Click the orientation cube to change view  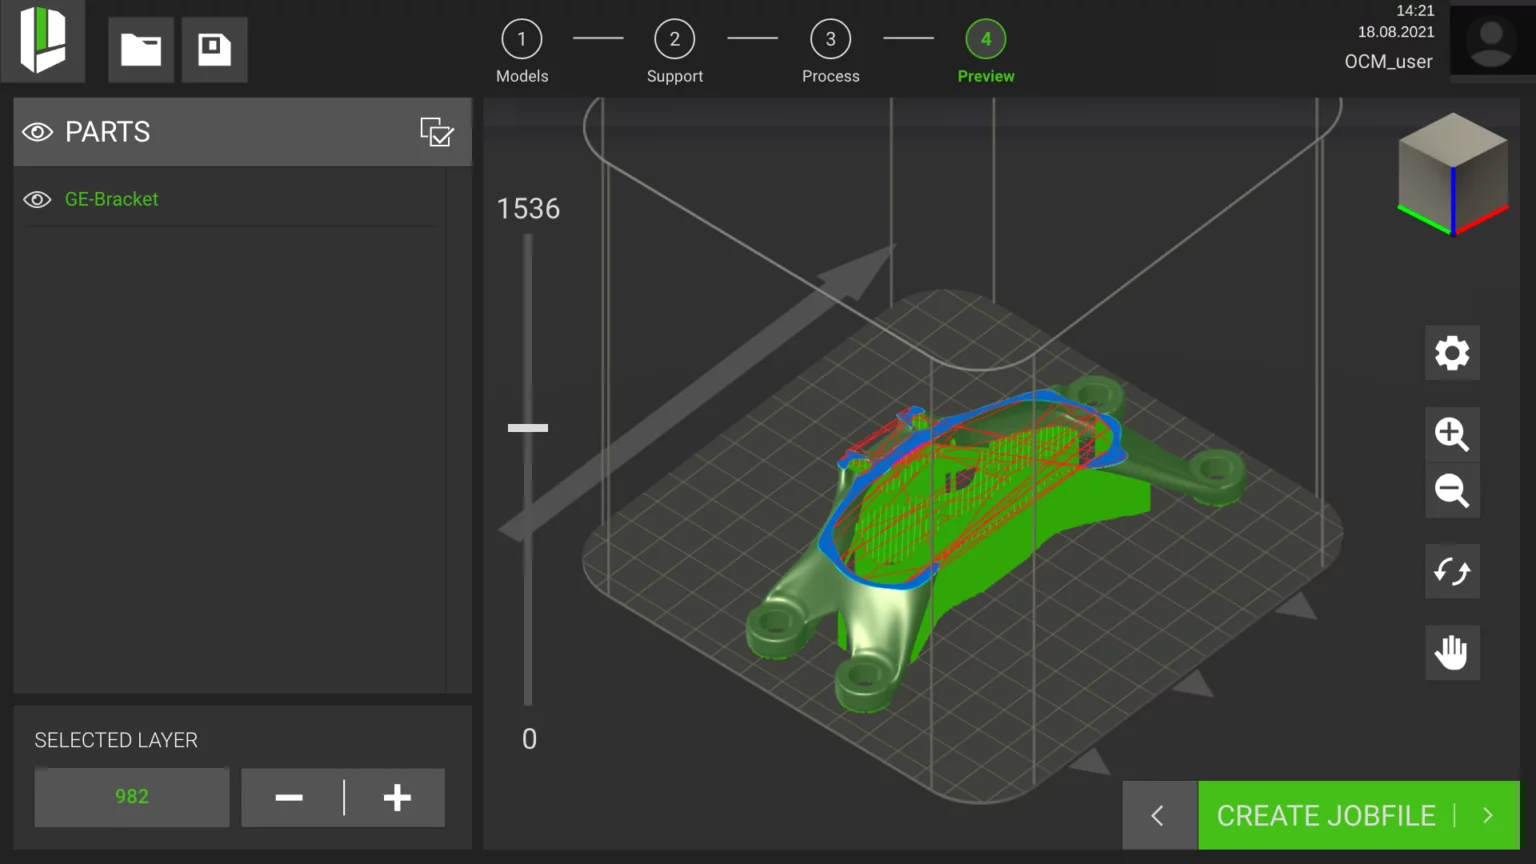1451,172
